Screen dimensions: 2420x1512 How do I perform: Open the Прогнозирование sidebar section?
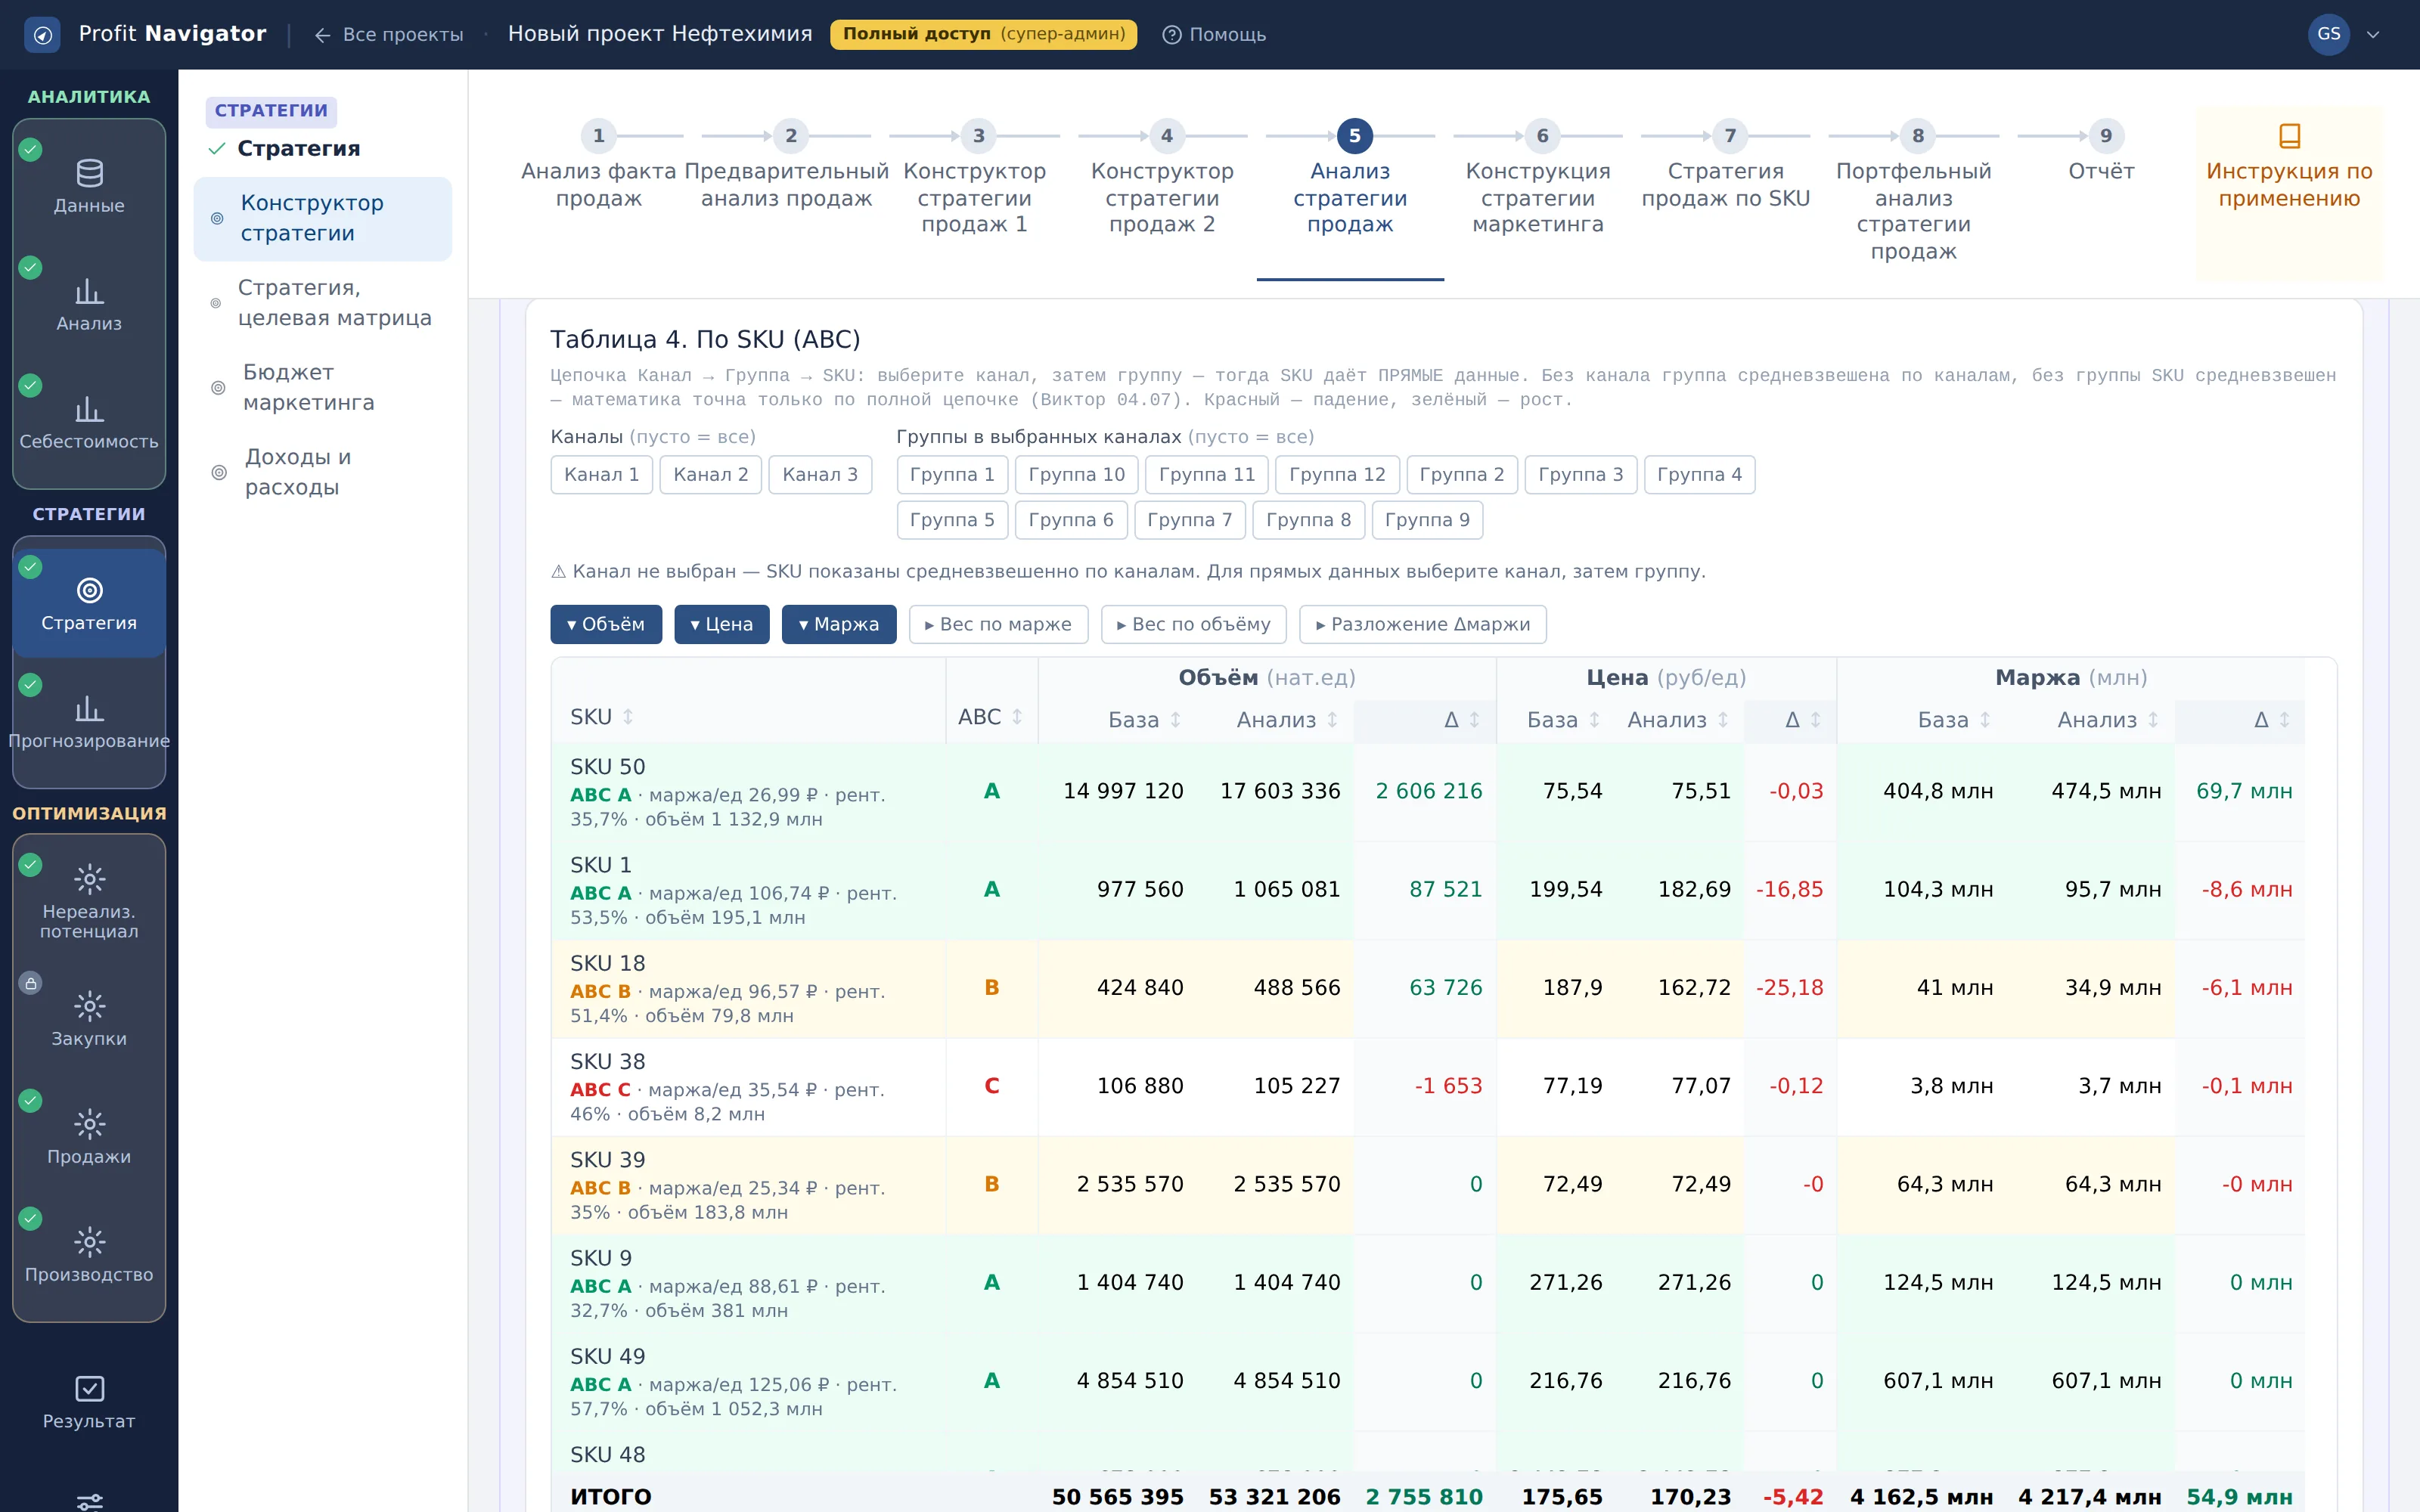89,723
